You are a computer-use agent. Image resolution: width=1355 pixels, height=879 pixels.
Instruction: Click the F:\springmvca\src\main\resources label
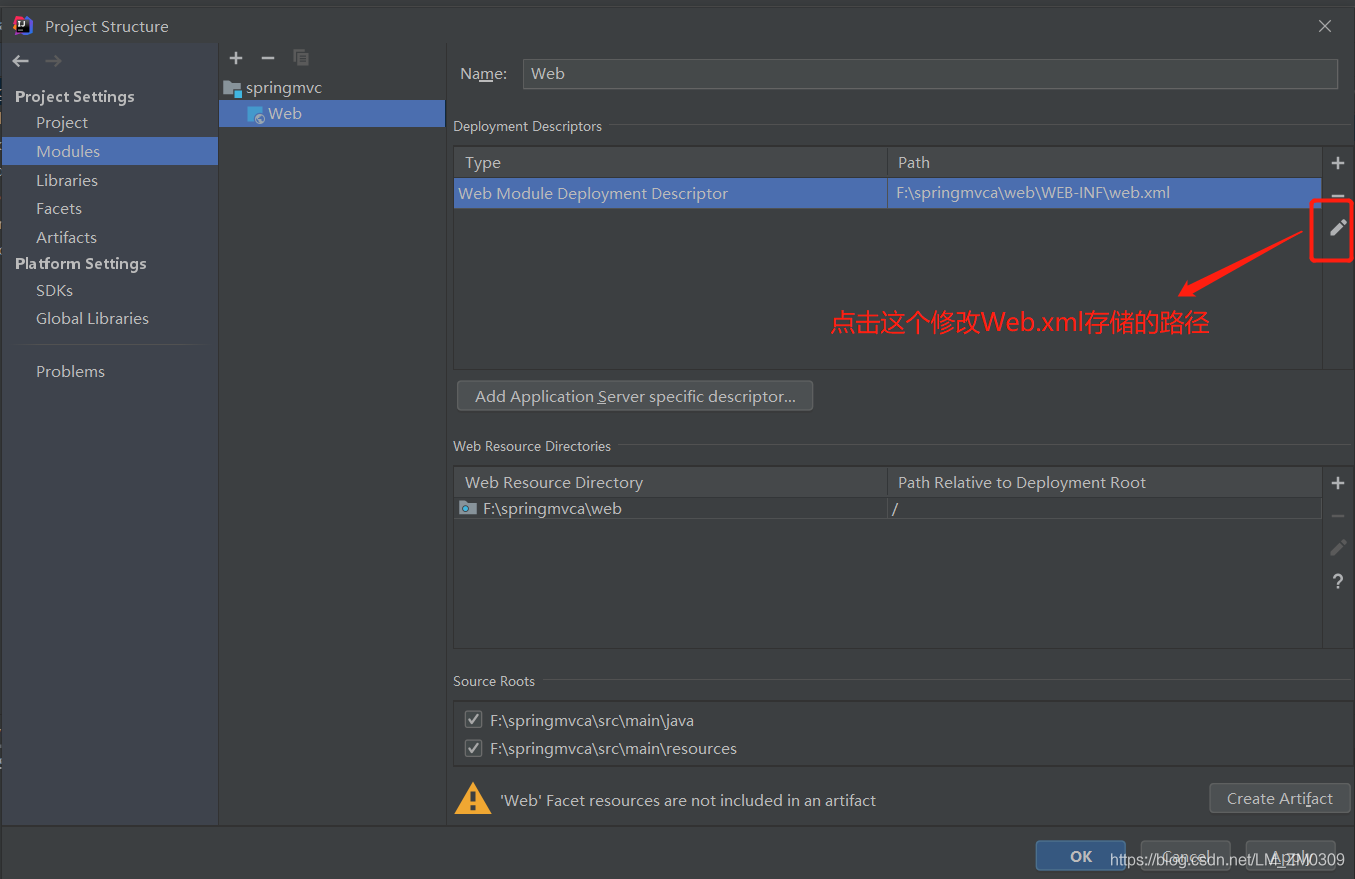pos(613,748)
